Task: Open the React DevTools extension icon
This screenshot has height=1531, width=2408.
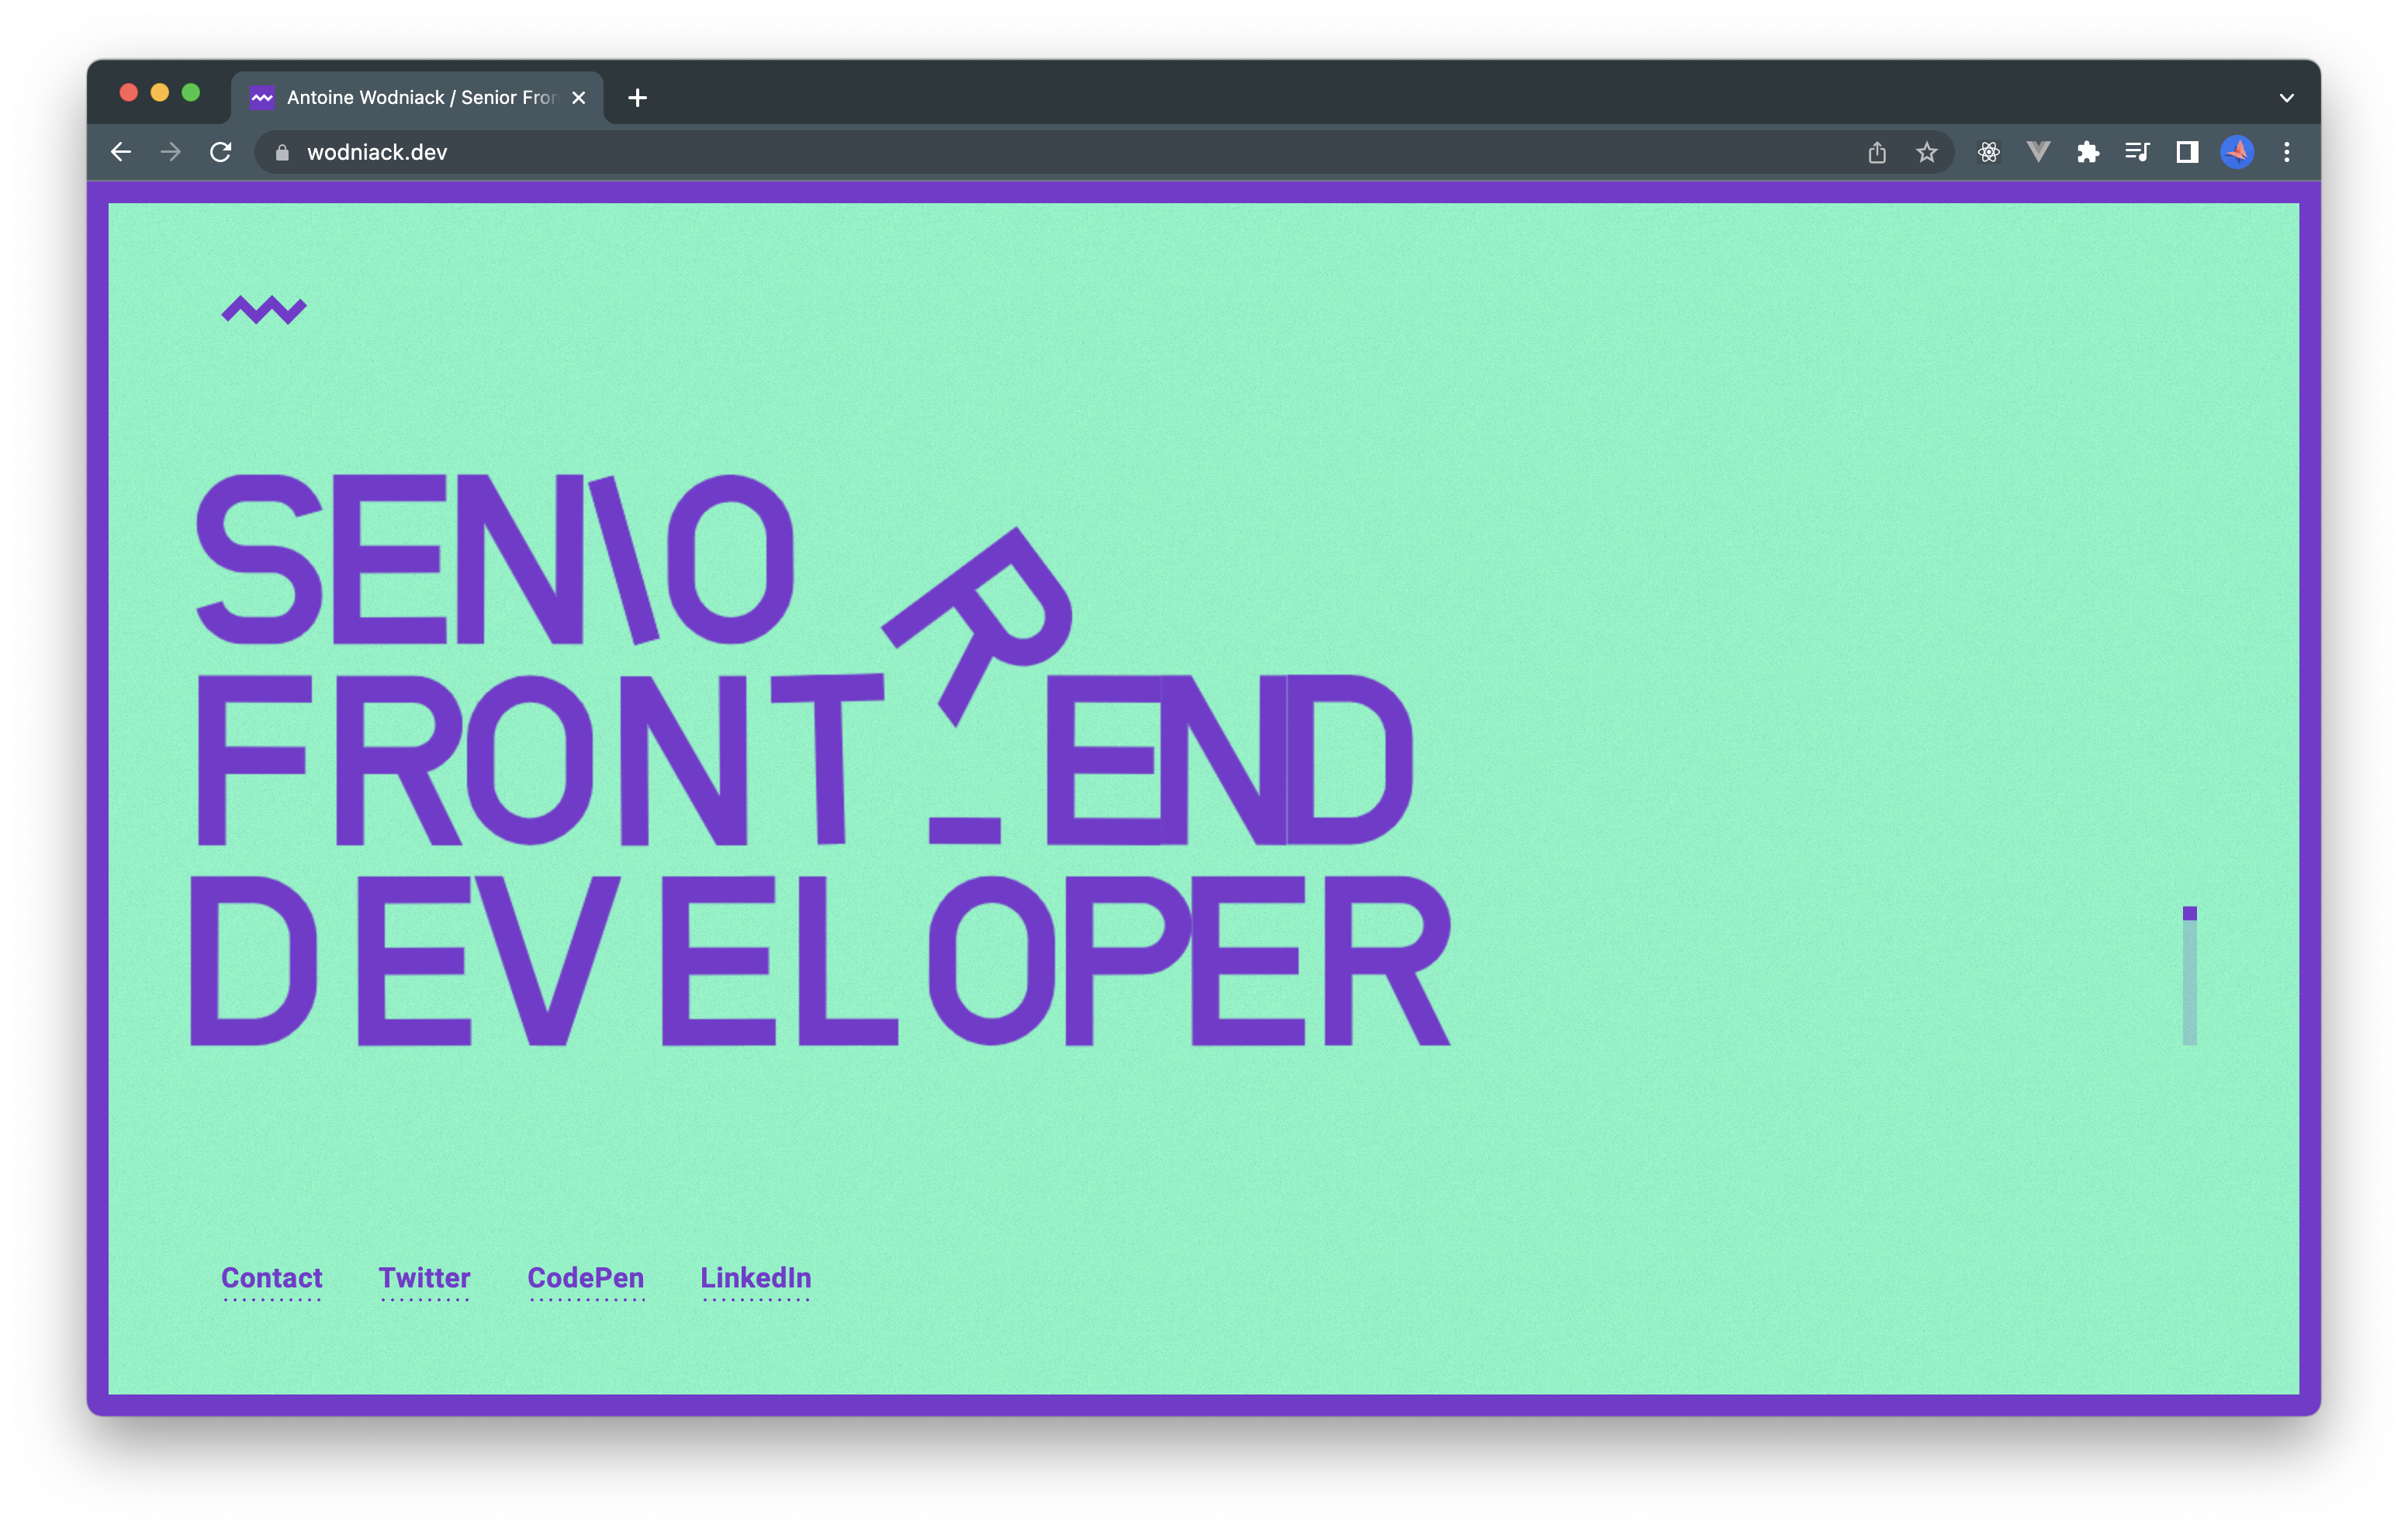Action: tap(1988, 152)
